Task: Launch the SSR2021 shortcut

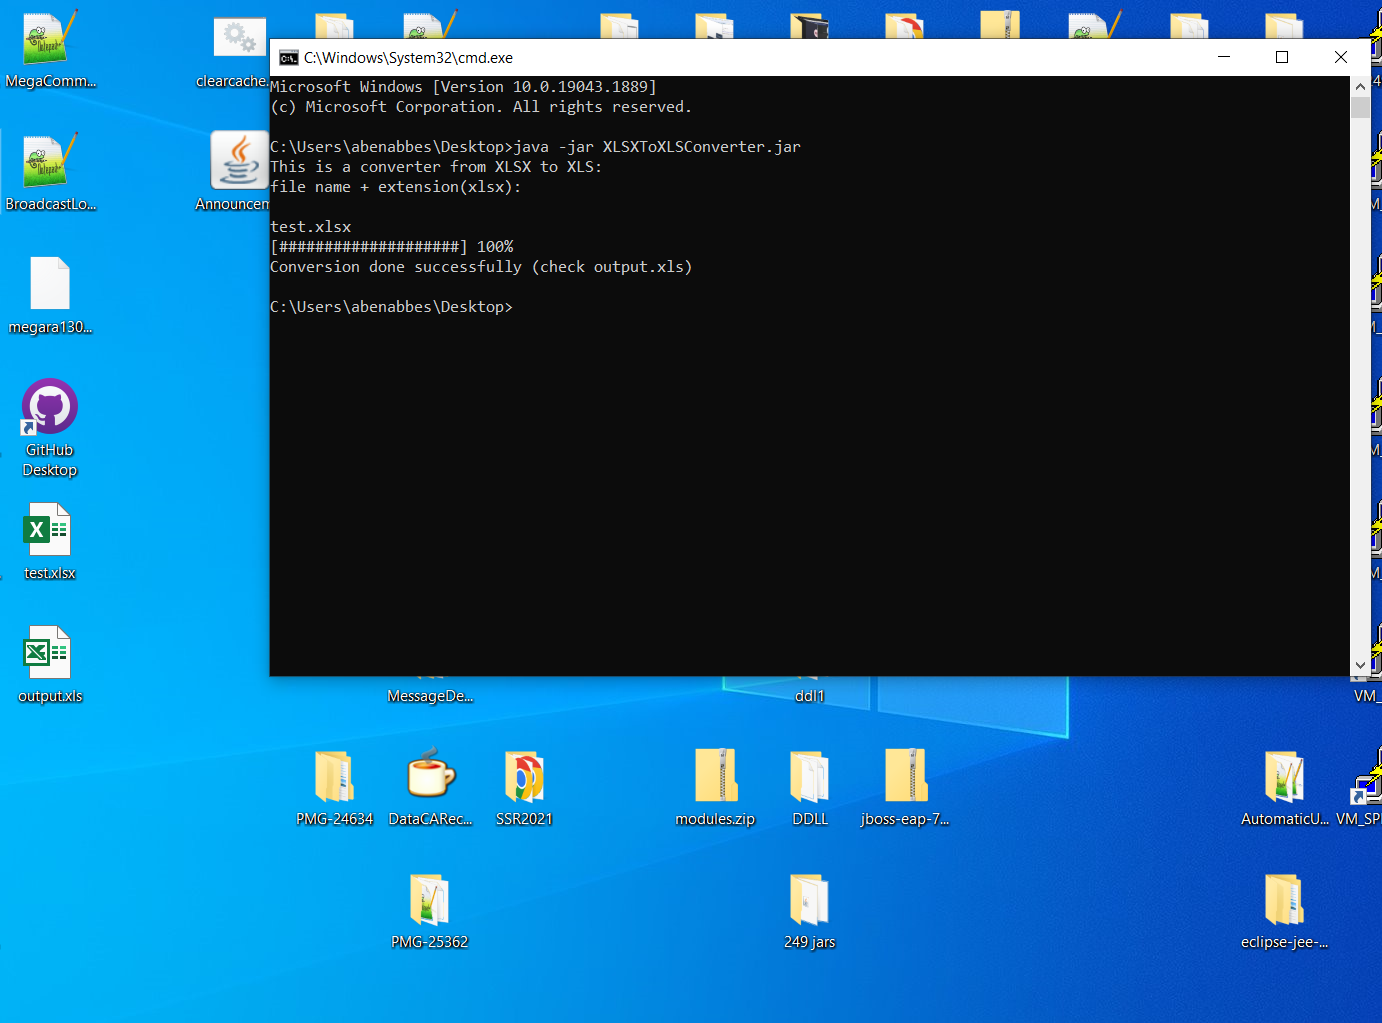Action: (x=523, y=778)
